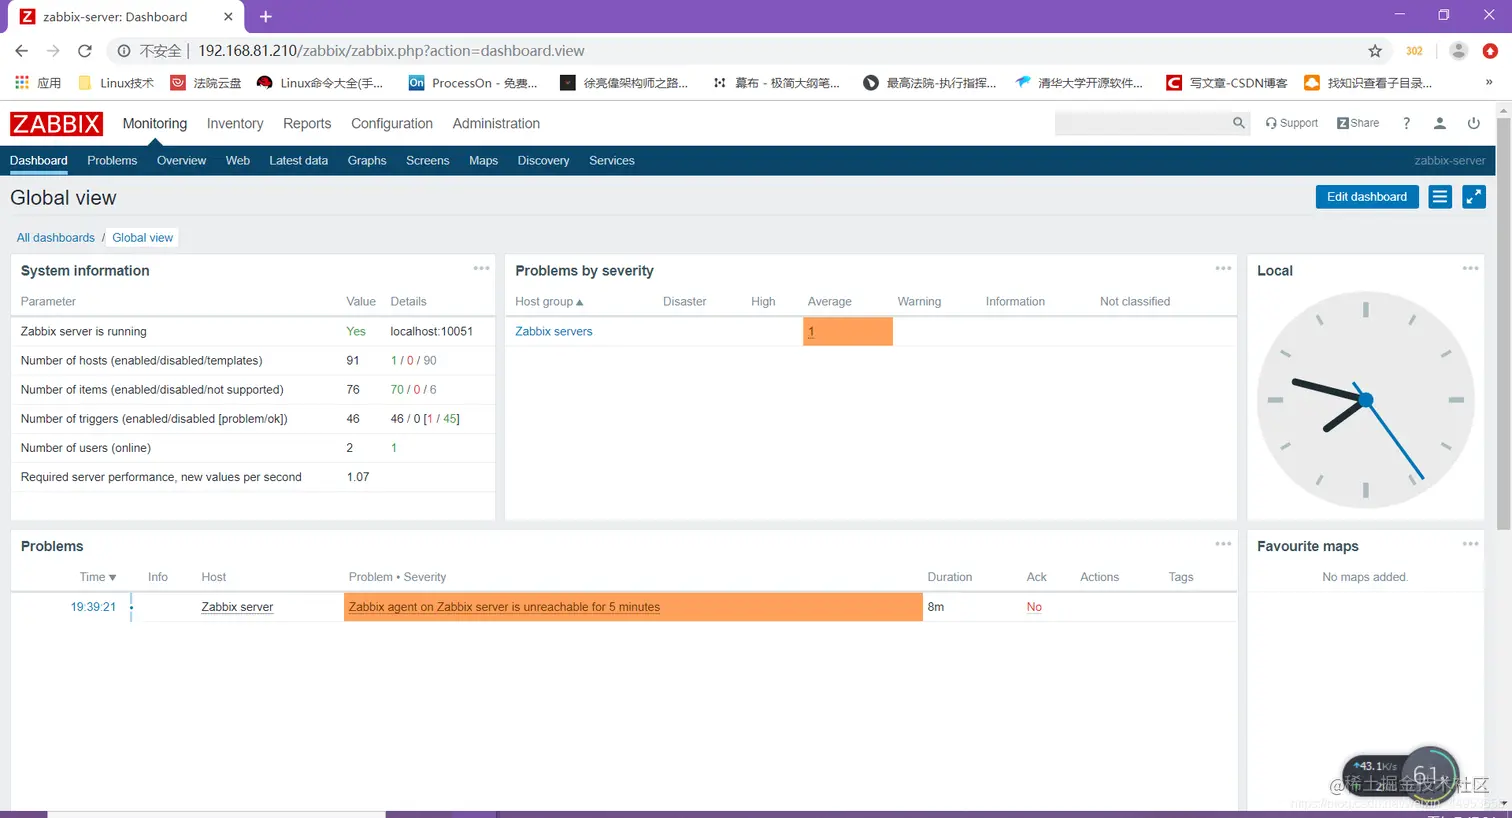
Task: Click the browser address bar URL
Action: pos(391,51)
